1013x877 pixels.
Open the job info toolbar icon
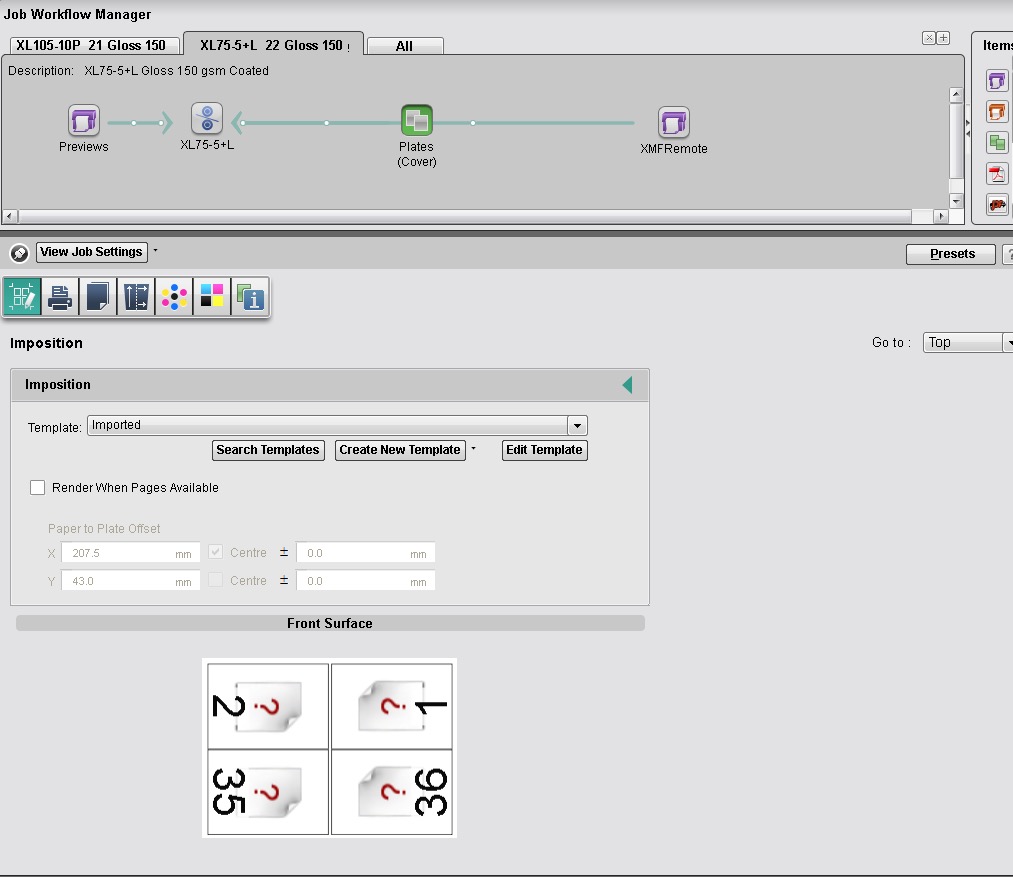250,297
